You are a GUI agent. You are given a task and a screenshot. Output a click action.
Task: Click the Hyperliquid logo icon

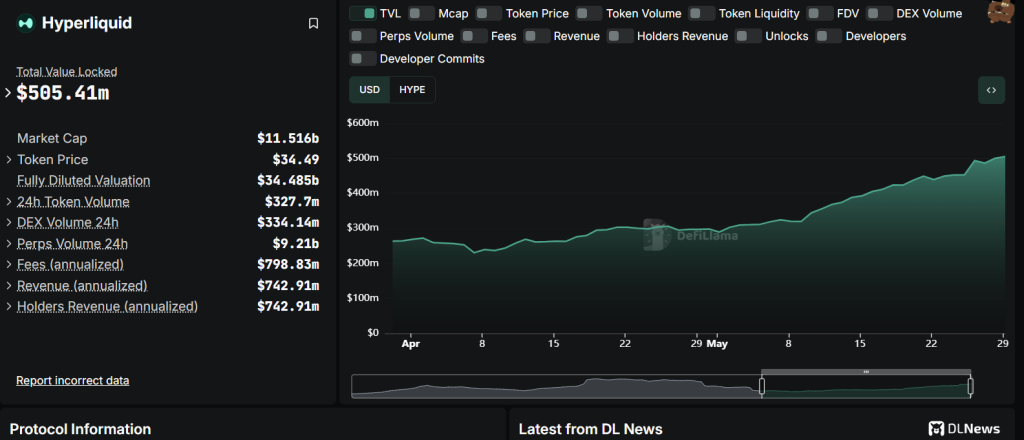tap(25, 24)
